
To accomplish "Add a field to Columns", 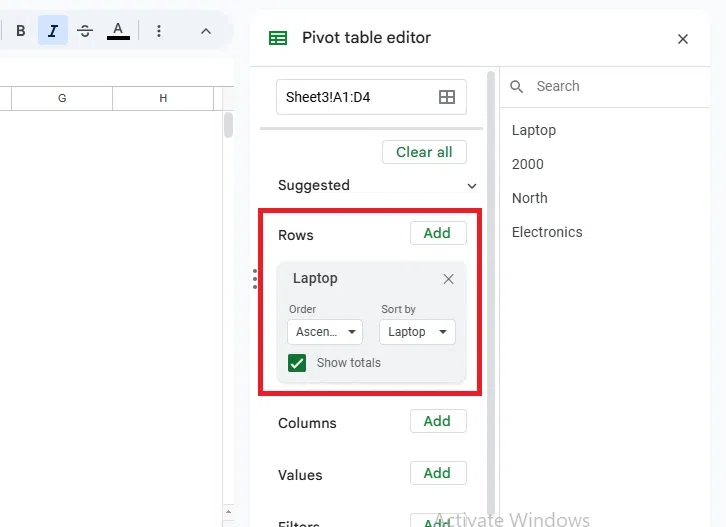I will coord(437,421).
